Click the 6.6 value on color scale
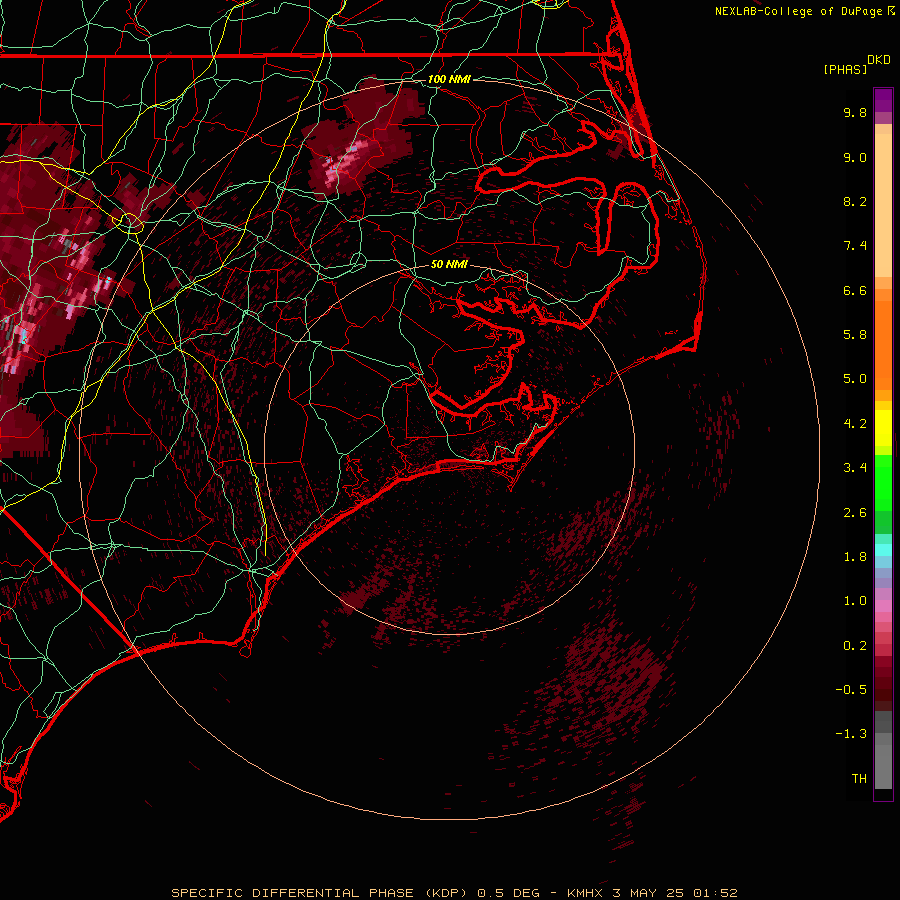900x900 pixels. (x=855, y=290)
